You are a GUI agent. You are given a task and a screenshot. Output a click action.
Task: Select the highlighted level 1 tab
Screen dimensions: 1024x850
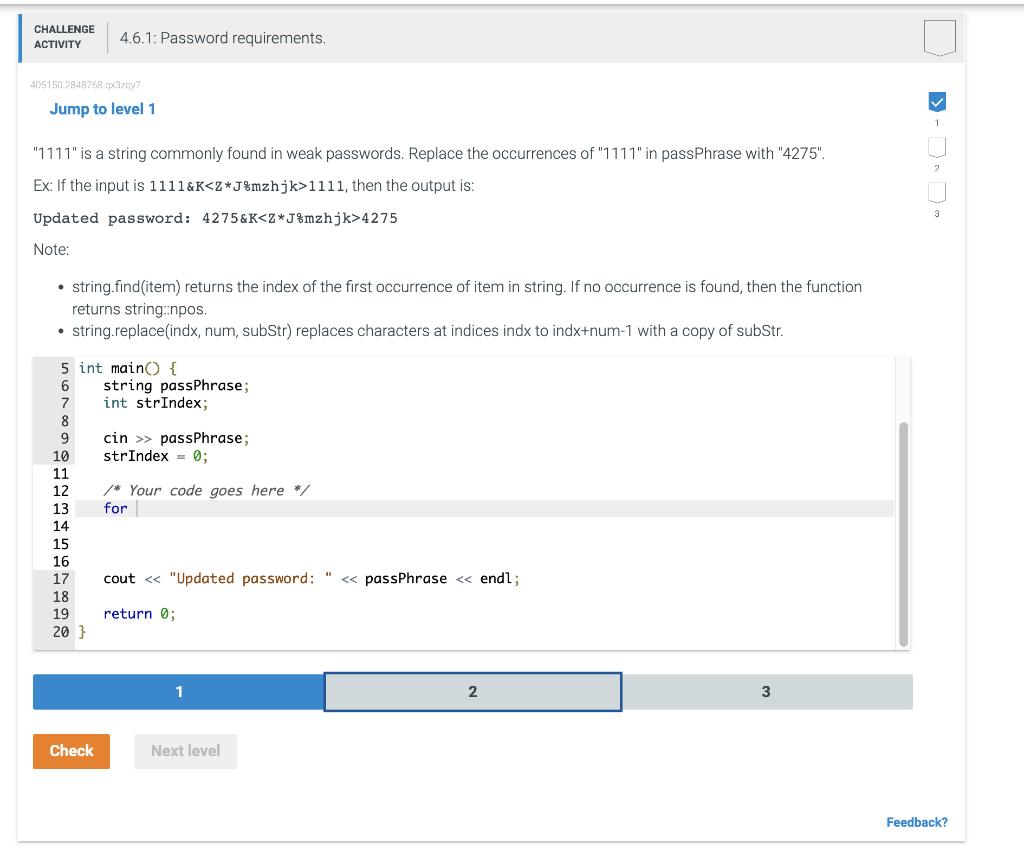coord(178,691)
